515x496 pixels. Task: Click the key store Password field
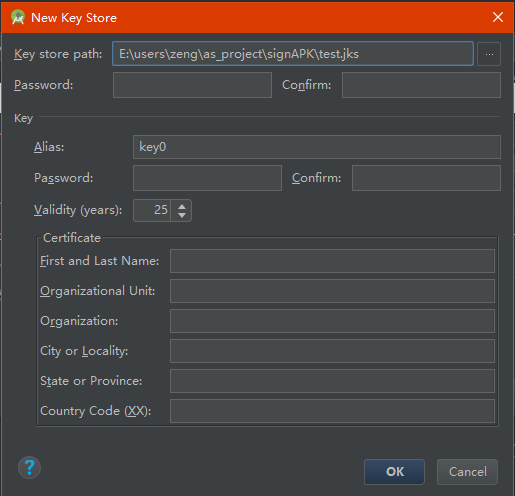(x=192, y=85)
